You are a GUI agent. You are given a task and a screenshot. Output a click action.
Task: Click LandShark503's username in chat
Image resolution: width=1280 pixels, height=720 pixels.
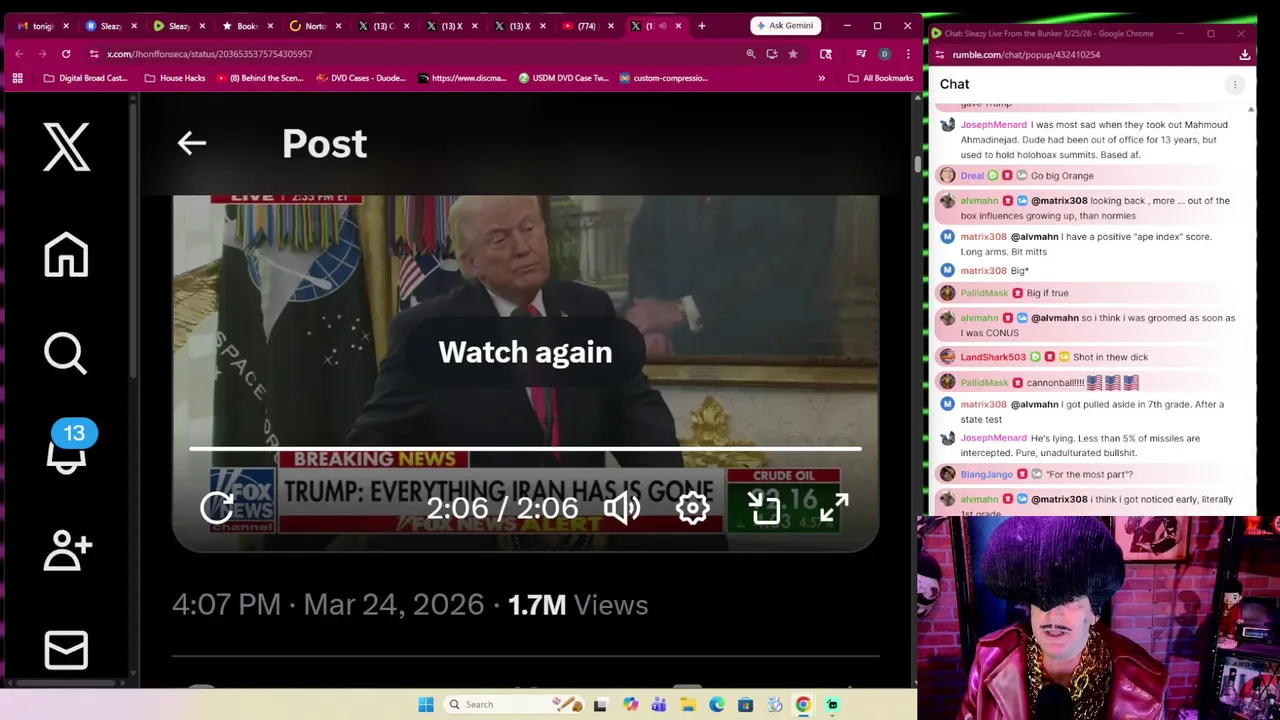993,357
